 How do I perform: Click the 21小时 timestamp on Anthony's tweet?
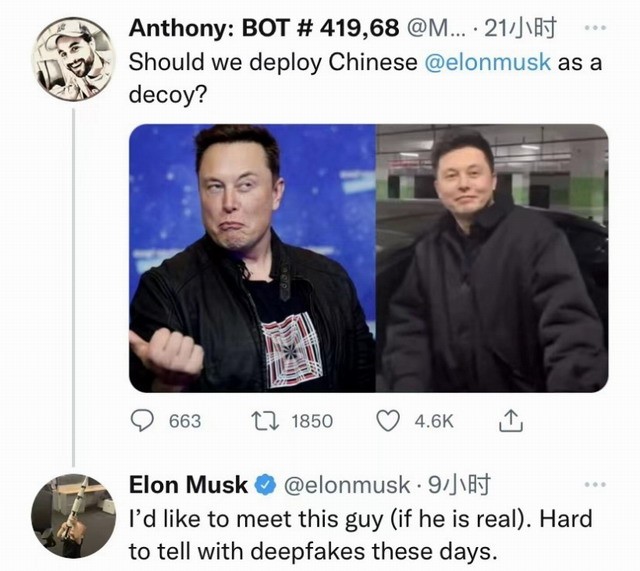(520, 28)
